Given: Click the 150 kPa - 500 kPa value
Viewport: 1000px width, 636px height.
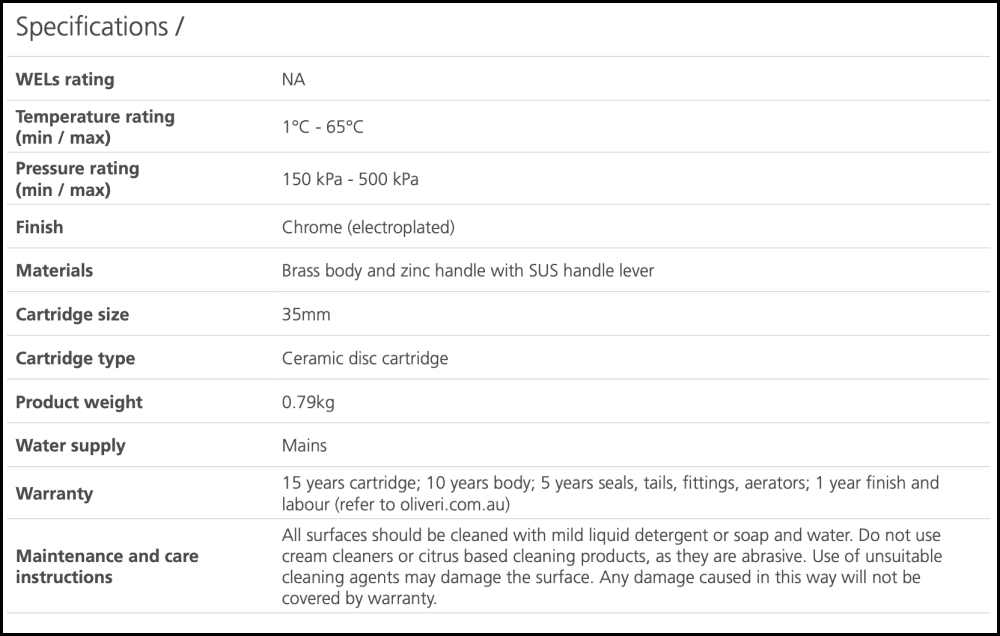Looking at the screenshot, I should (350, 180).
